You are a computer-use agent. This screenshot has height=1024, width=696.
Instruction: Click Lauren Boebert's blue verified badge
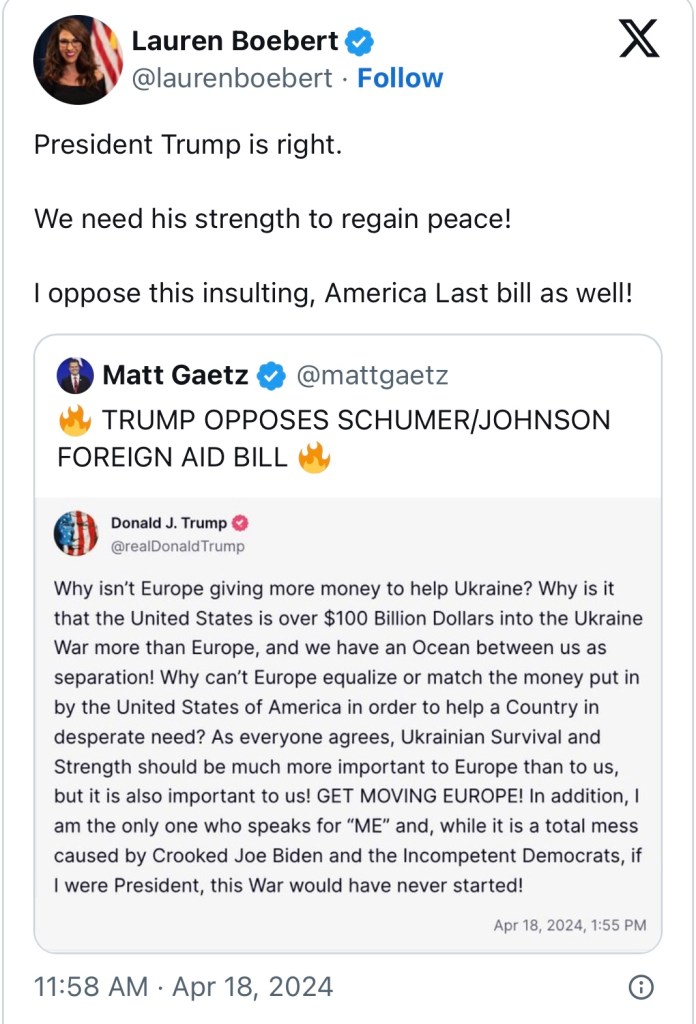click(x=360, y=41)
